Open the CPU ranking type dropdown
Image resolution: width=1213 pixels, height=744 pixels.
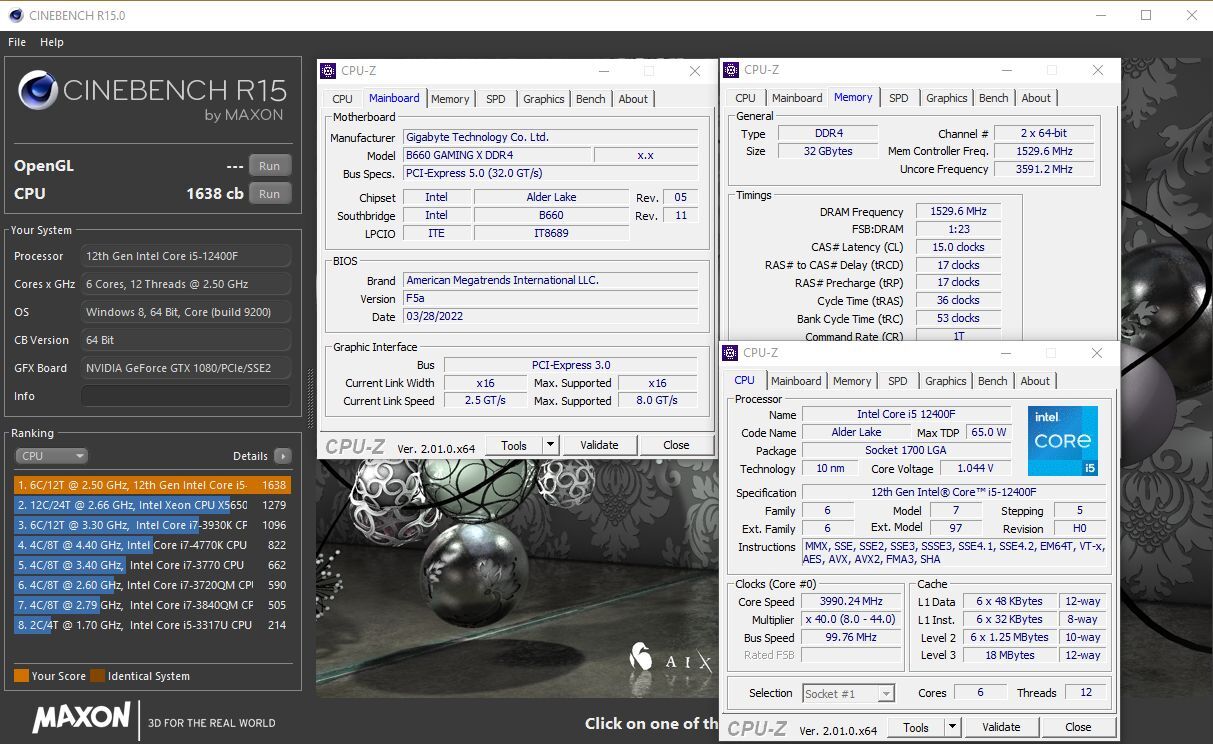point(52,456)
